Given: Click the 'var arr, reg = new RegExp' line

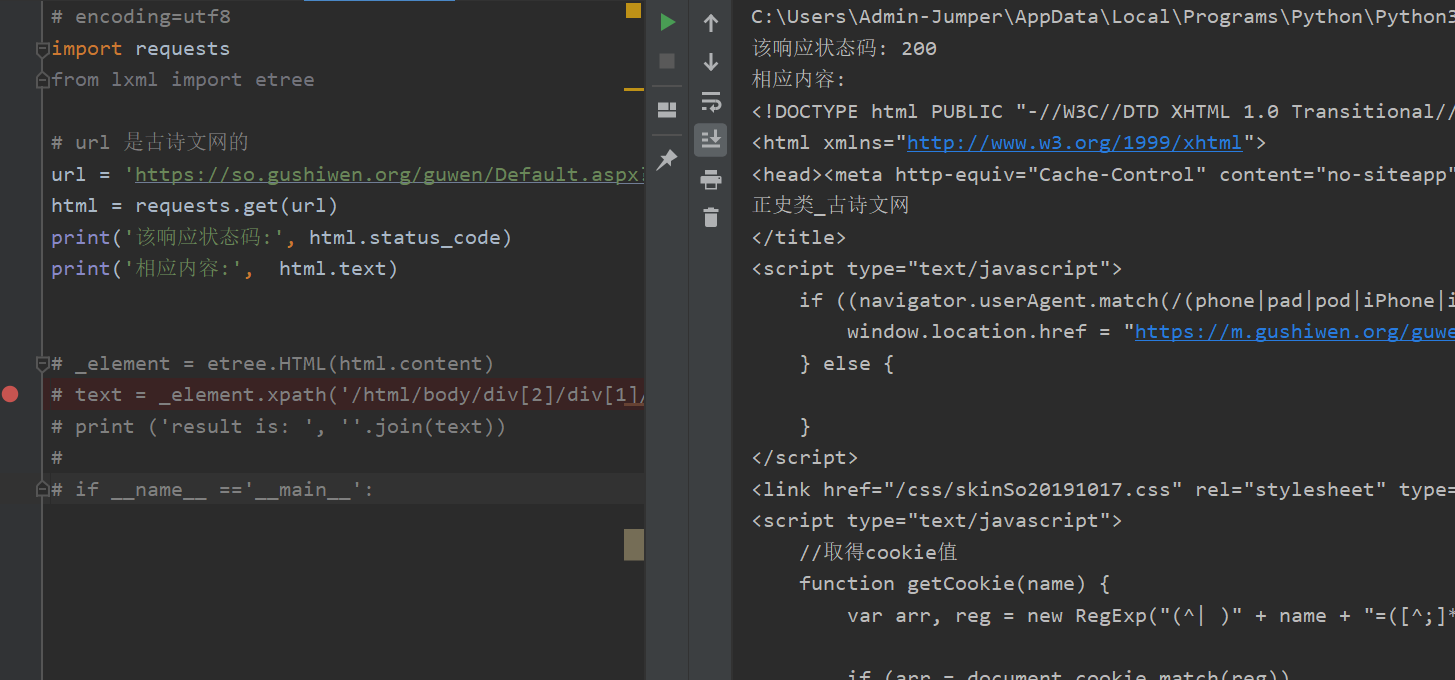Looking at the screenshot, I should [1151, 615].
